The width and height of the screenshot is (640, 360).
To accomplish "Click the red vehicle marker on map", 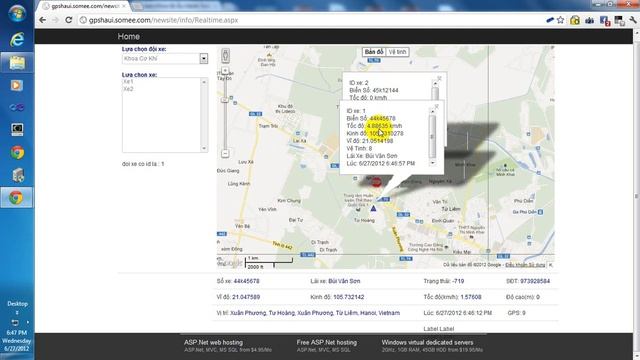I will (x=376, y=182).
